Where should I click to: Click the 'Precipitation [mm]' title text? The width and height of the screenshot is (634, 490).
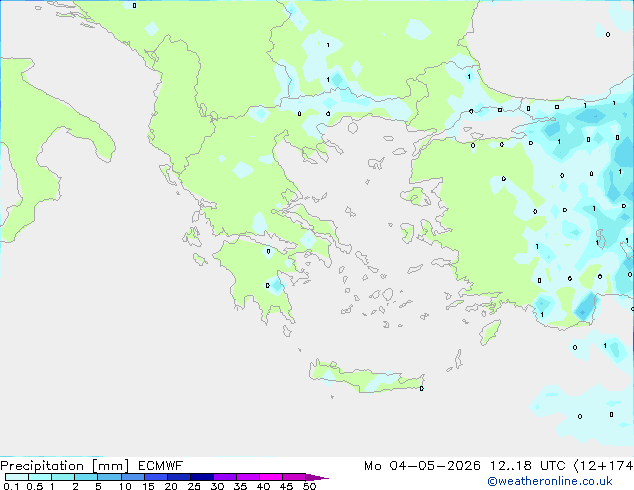pyautogui.click(x=65, y=466)
